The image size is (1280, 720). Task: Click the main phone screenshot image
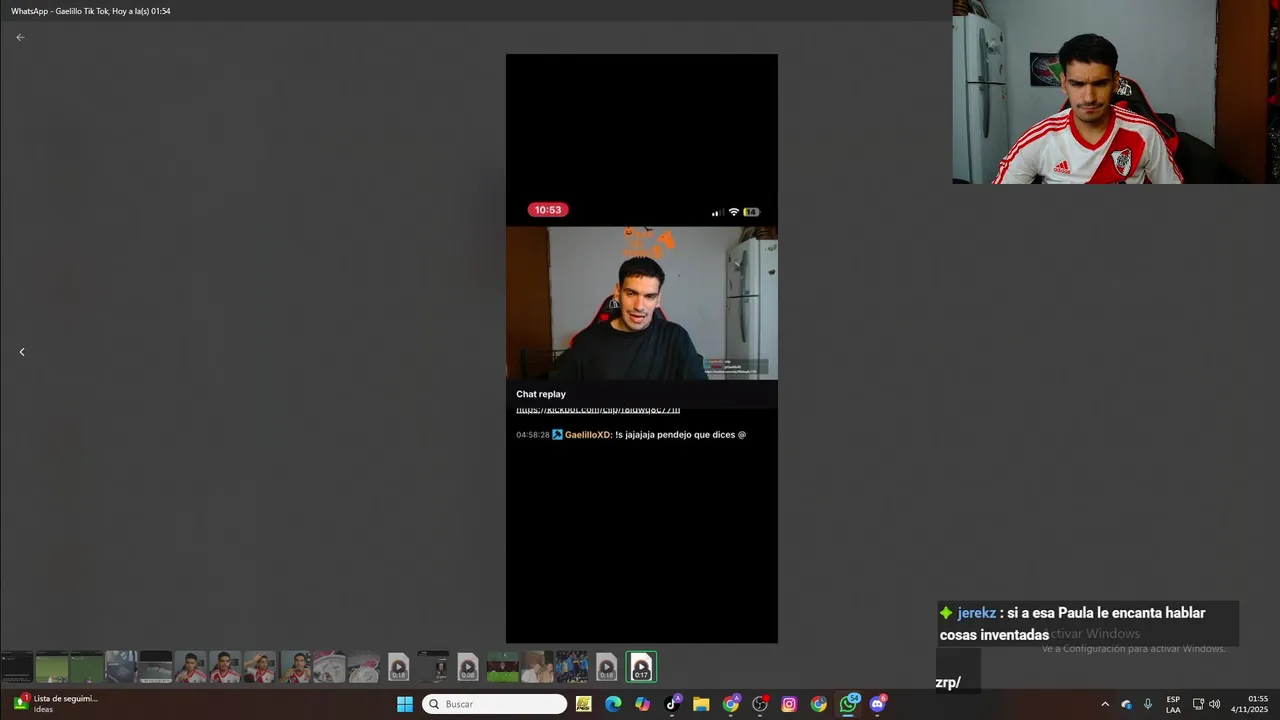641,348
